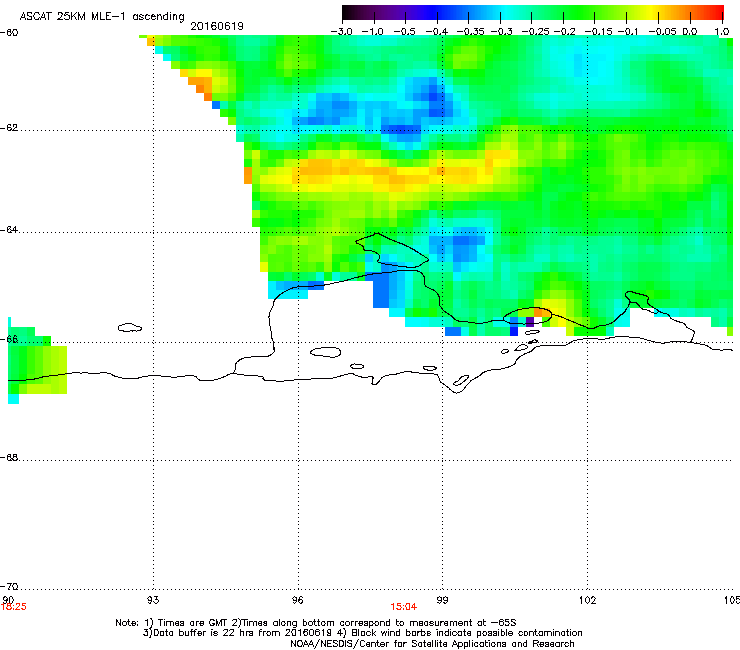Click the note line starting 'Data buffer is 22 hrs'
This screenshot has width=740, height=650.
[x=362, y=633]
